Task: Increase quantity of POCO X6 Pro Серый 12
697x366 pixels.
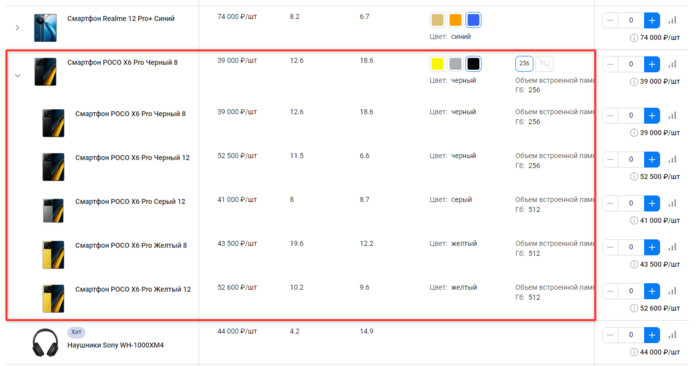Action: click(x=652, y=203)
